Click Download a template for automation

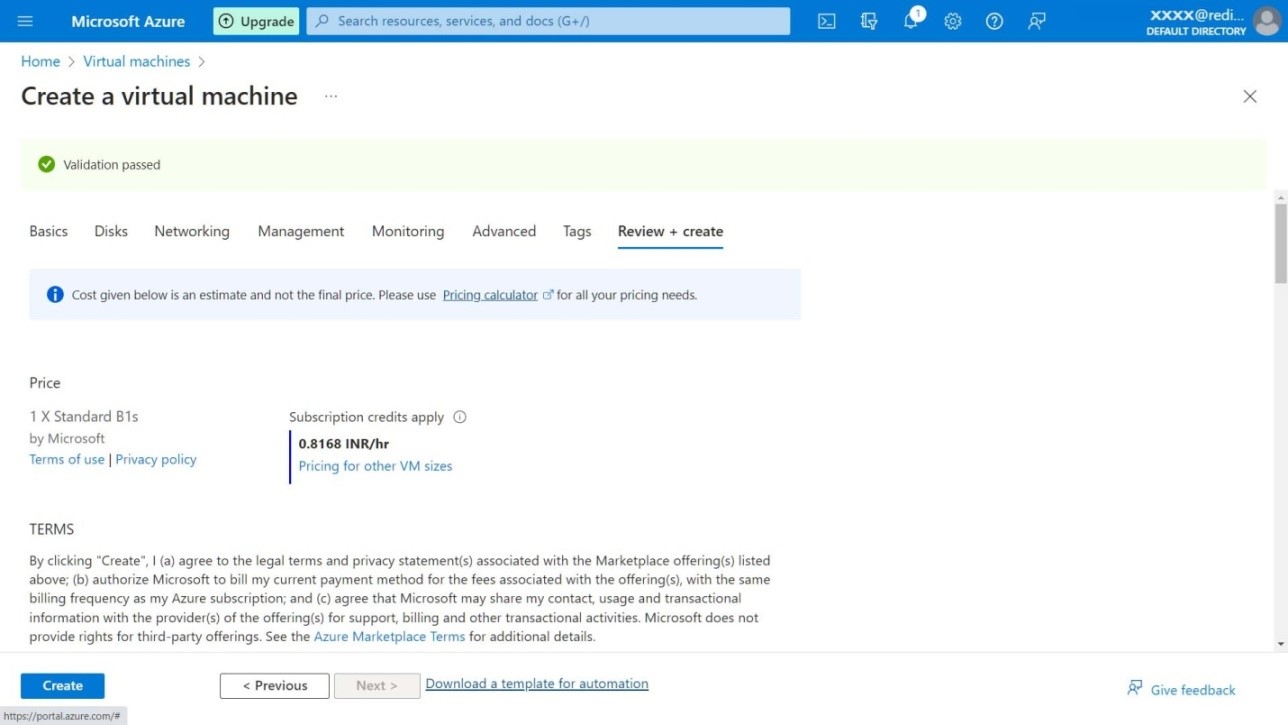(537, 684)
